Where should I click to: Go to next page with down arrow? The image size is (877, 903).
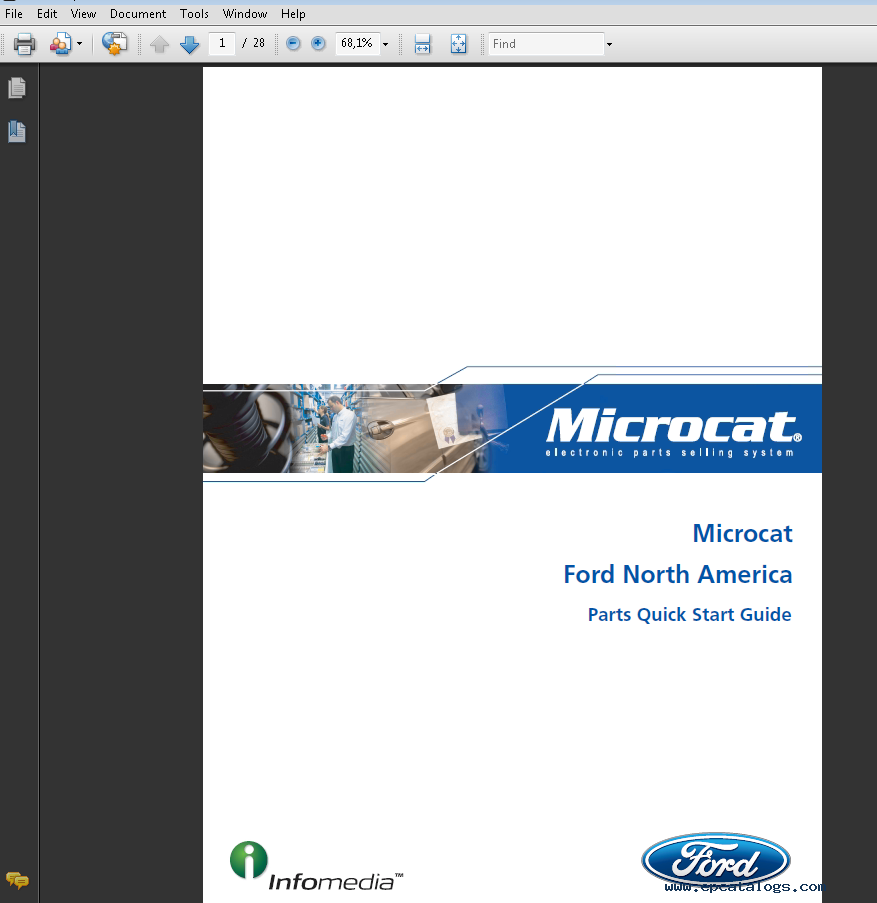[189, 44]
